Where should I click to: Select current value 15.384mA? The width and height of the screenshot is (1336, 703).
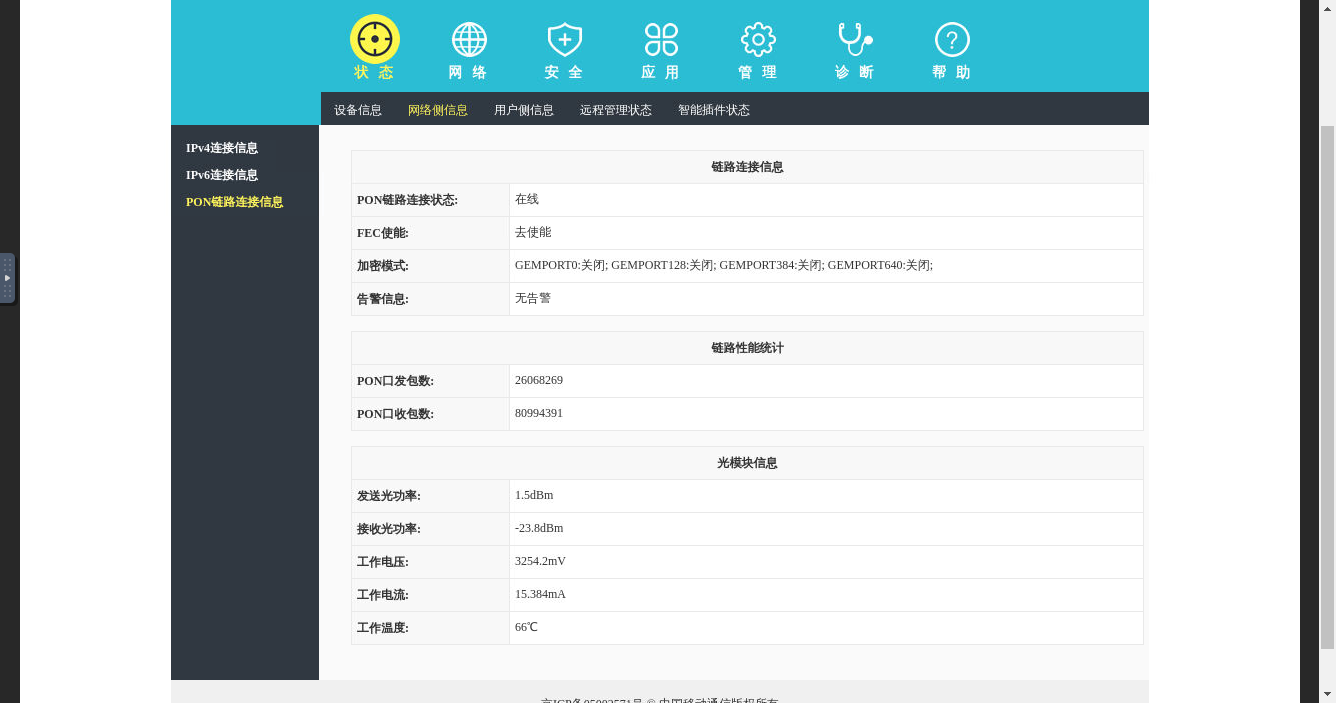point(540,594)
